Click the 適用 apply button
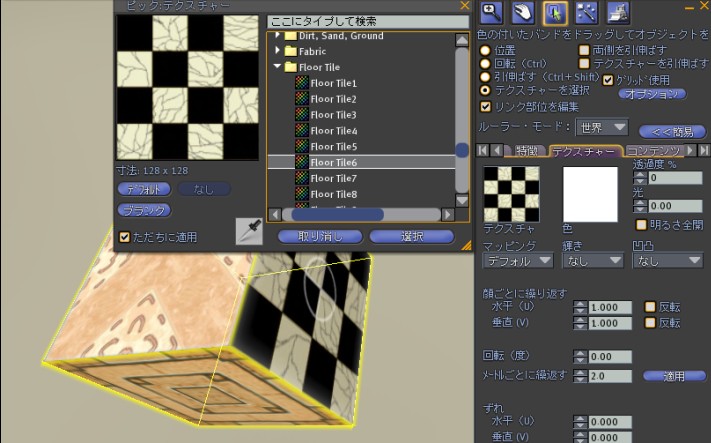 674,376
